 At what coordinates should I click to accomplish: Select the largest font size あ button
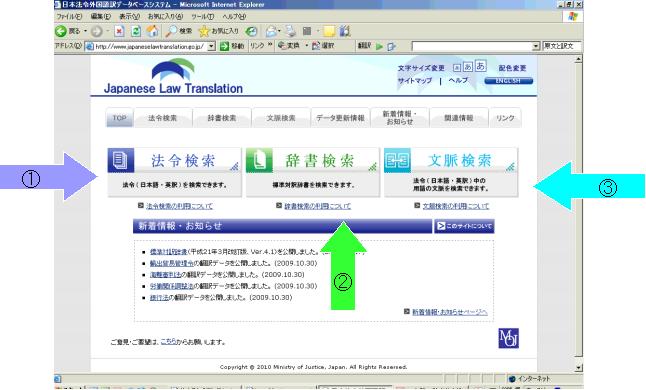point(480,66)
